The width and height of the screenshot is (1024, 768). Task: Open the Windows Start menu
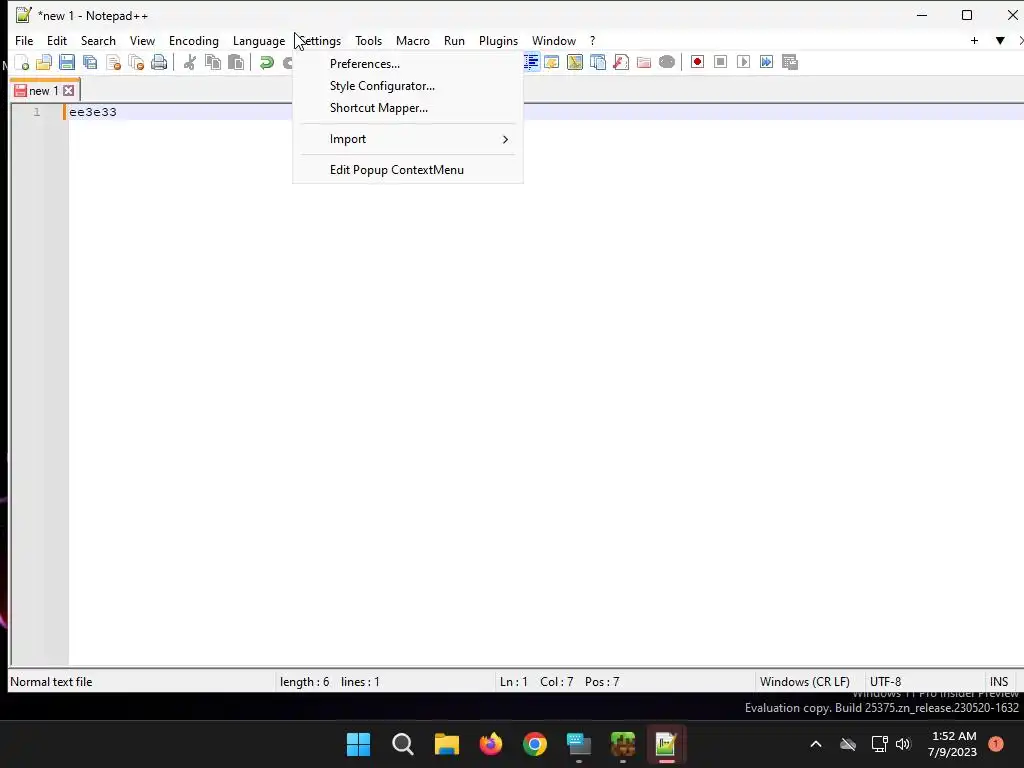[359, 744]
